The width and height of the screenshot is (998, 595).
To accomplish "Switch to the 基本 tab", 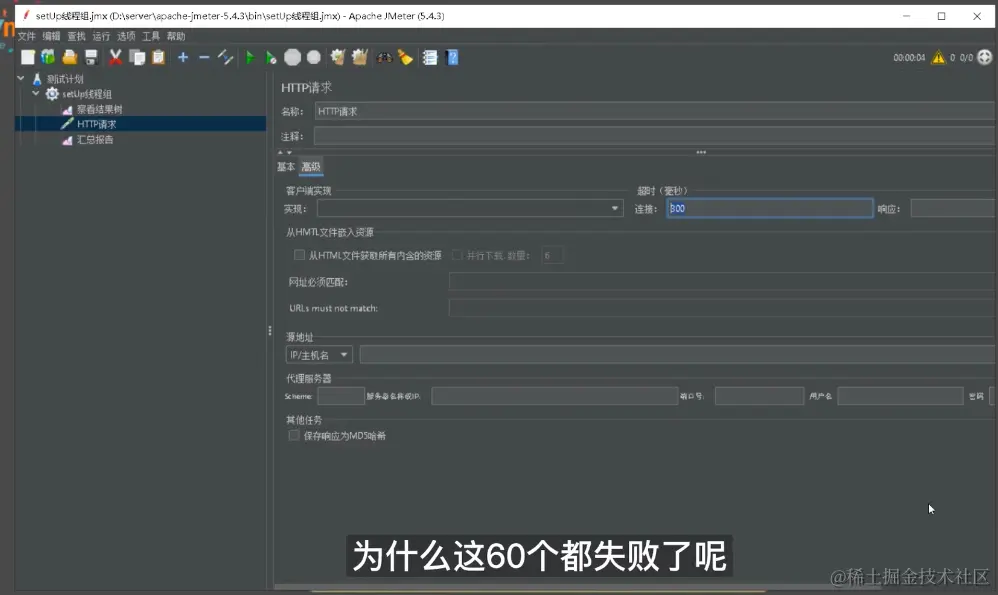I will [286, 167].
